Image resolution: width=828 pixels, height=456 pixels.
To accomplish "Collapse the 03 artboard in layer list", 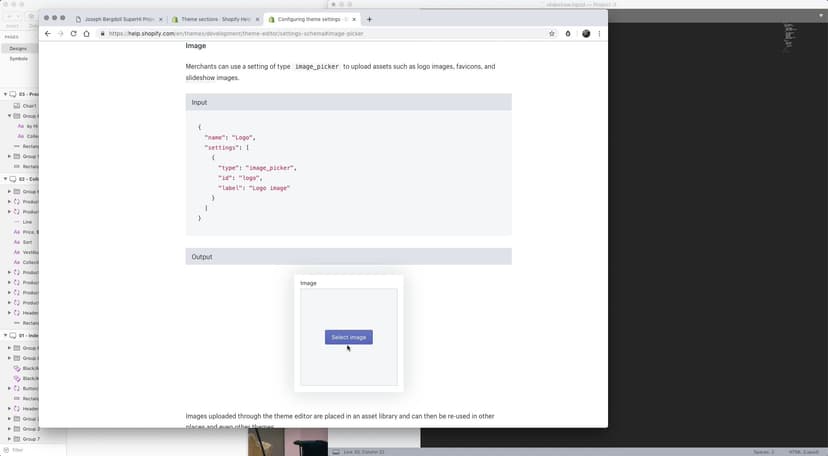I will [x=4, y=94].
